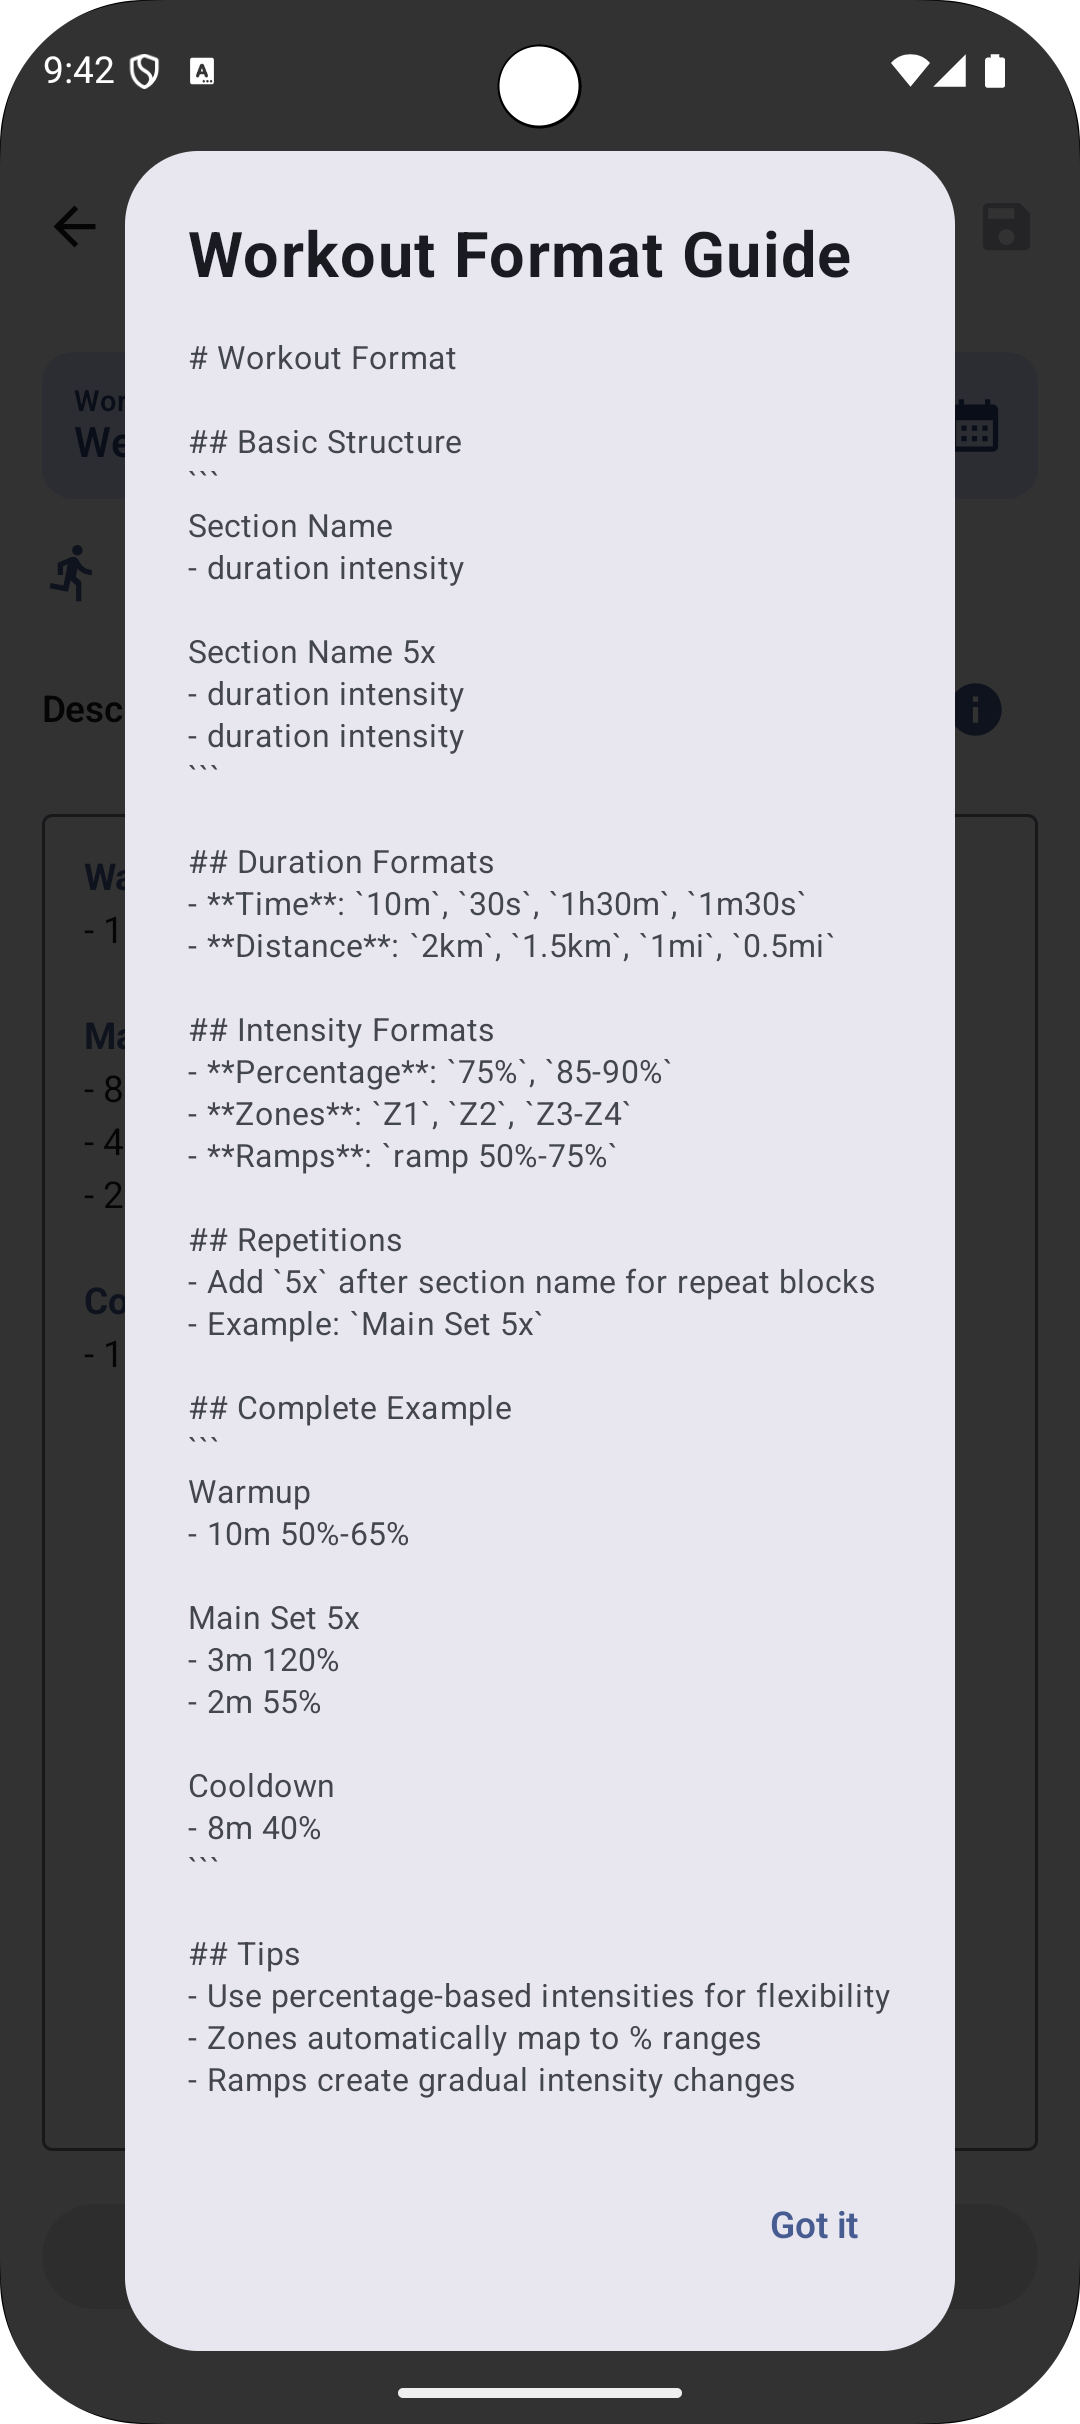Click the '## Intensity Formats' heading line

pyautogui.click(x=341, y=1030)
